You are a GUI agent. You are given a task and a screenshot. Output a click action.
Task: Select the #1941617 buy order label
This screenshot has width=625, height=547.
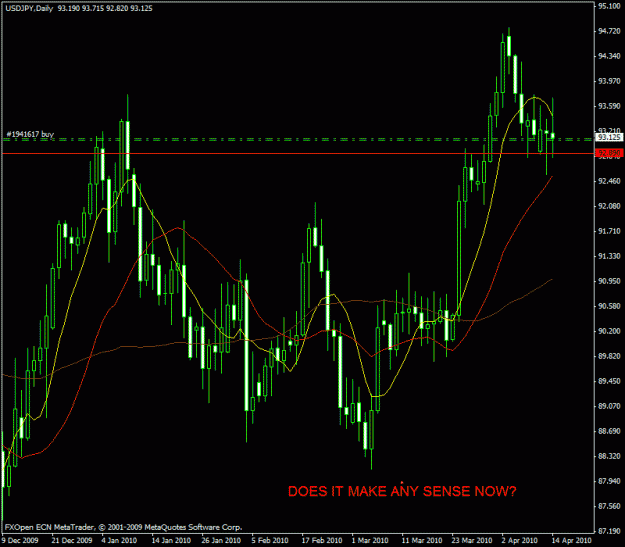point(30,134)
